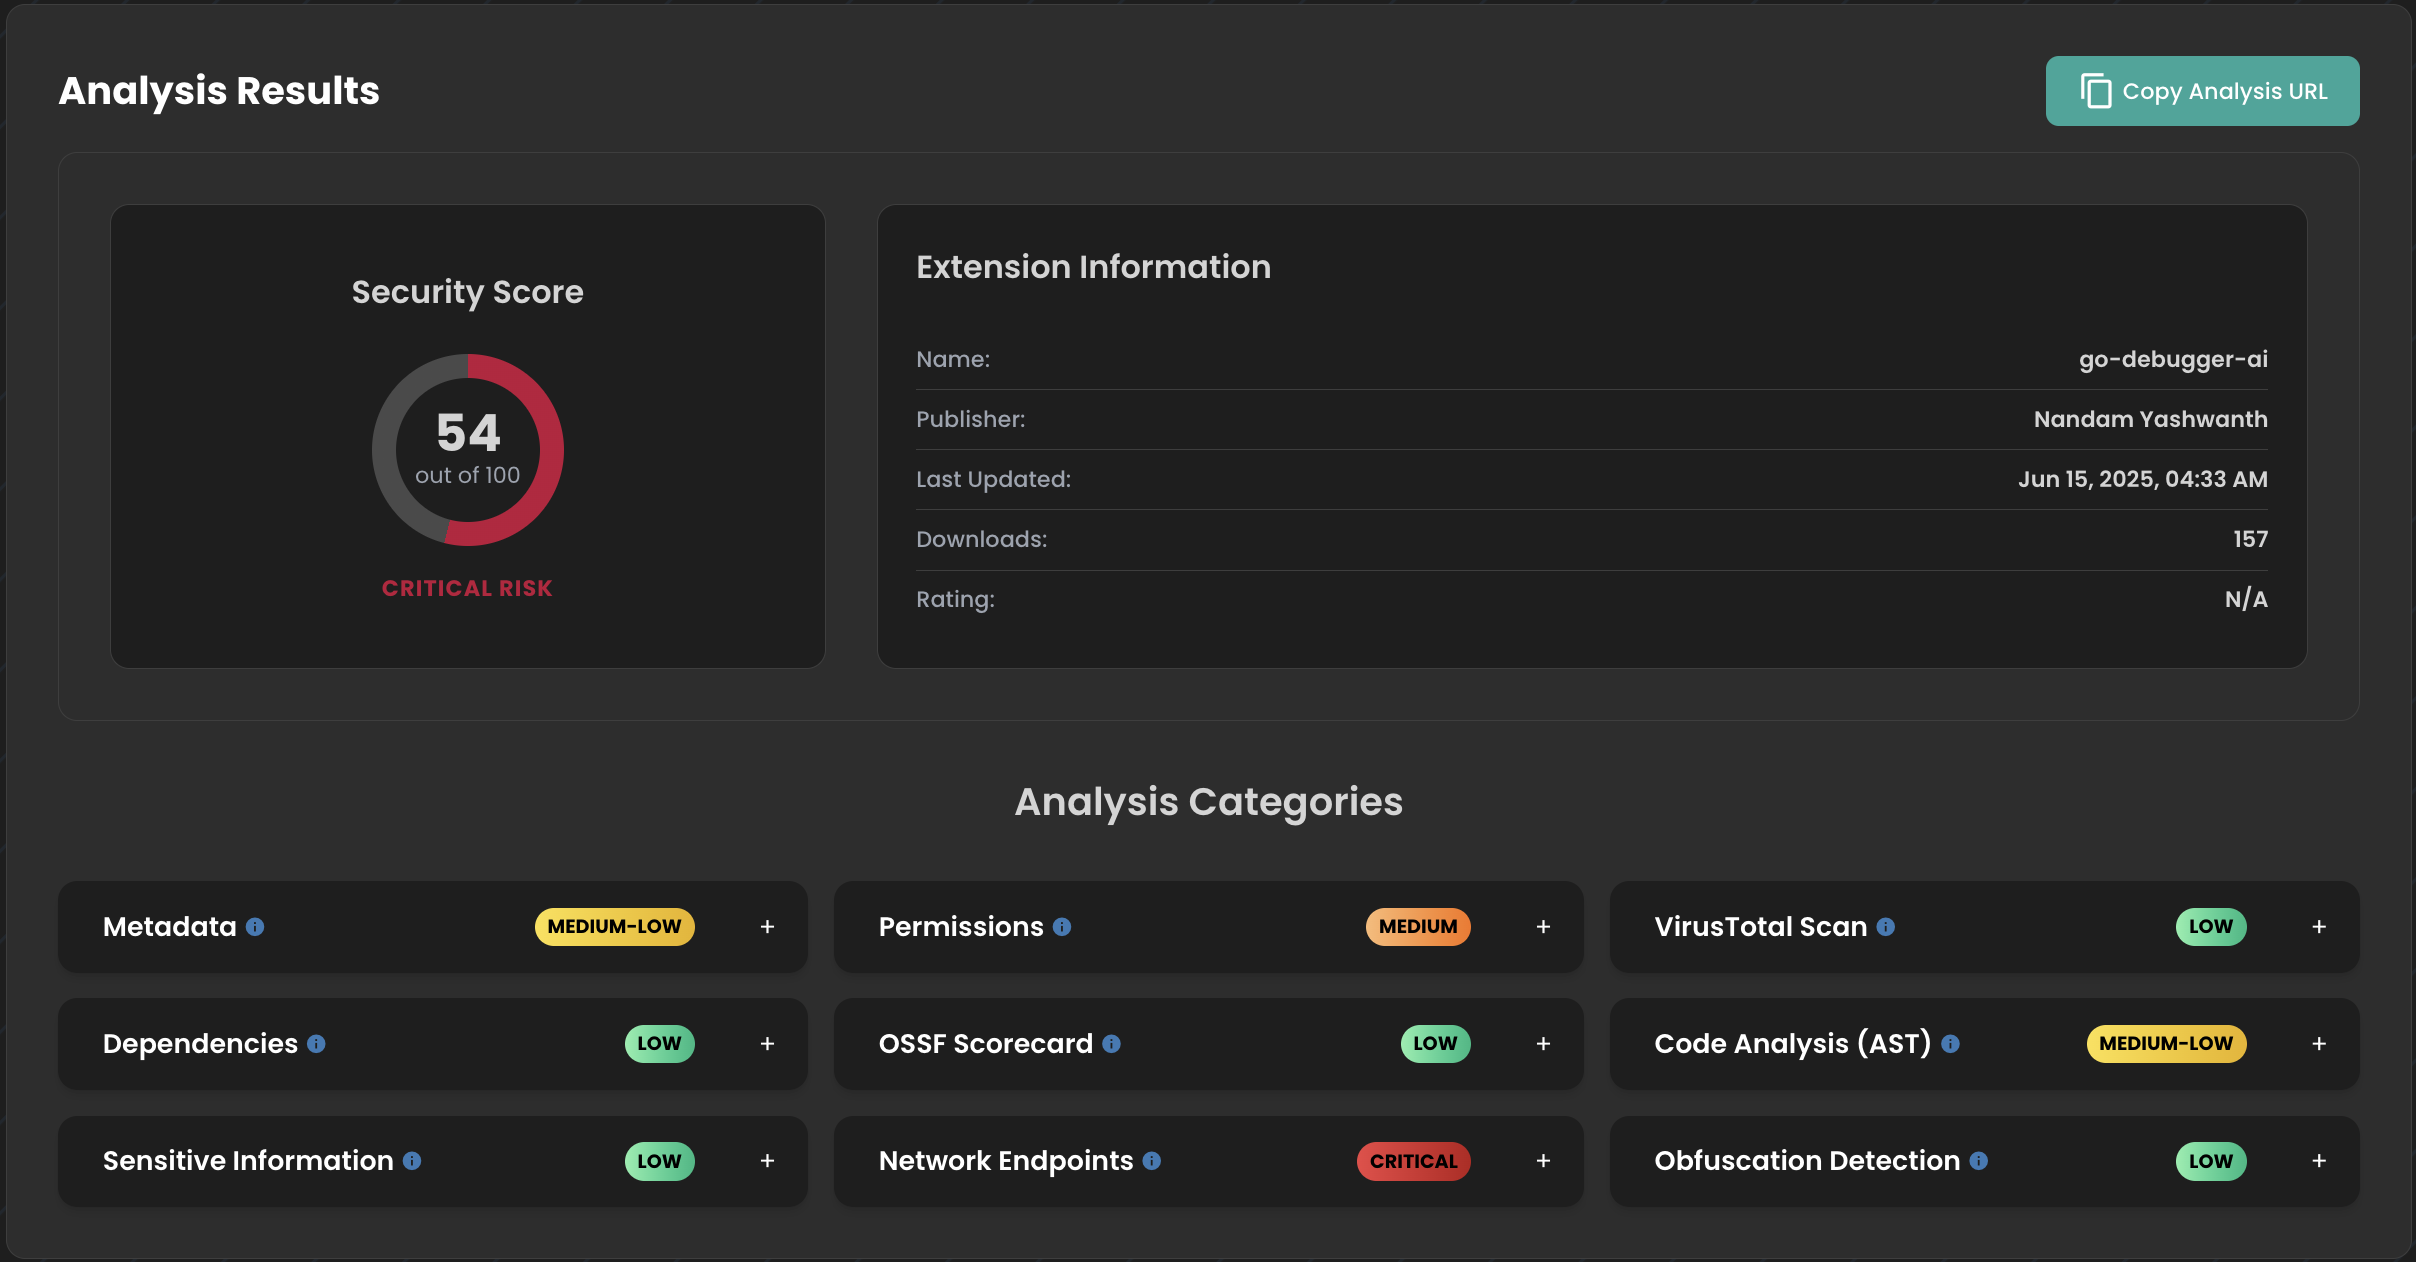Expand the Dependencies section plus
This screenshot has width=2416, height=1262.
(x=767, y=1044)
